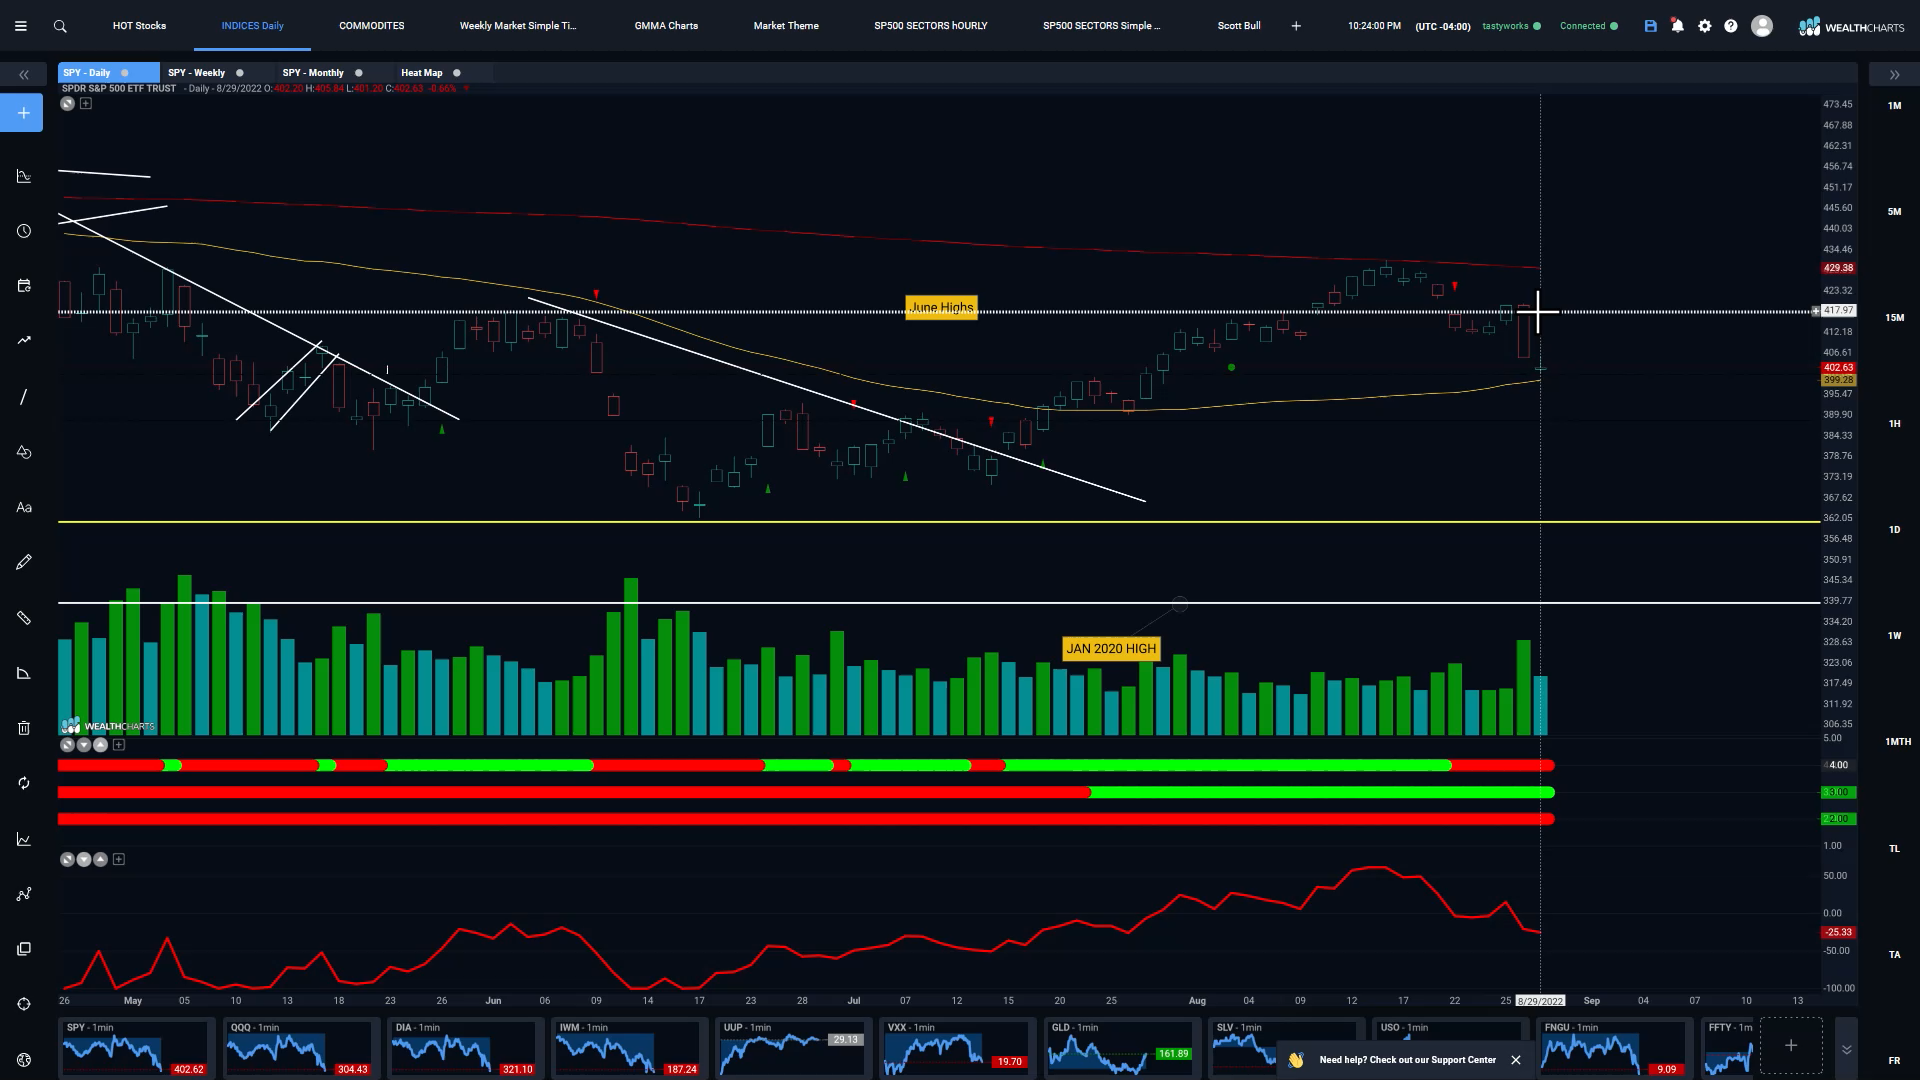Switch to the GMMA Charts tab
1920x1080 pixels.
pos(666,26)
